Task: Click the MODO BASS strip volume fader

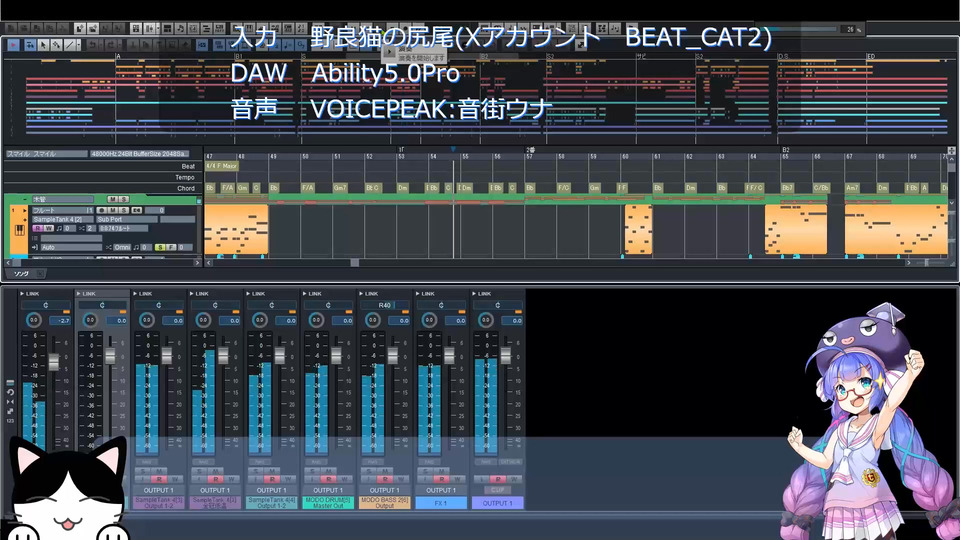Action: point(392,356)
